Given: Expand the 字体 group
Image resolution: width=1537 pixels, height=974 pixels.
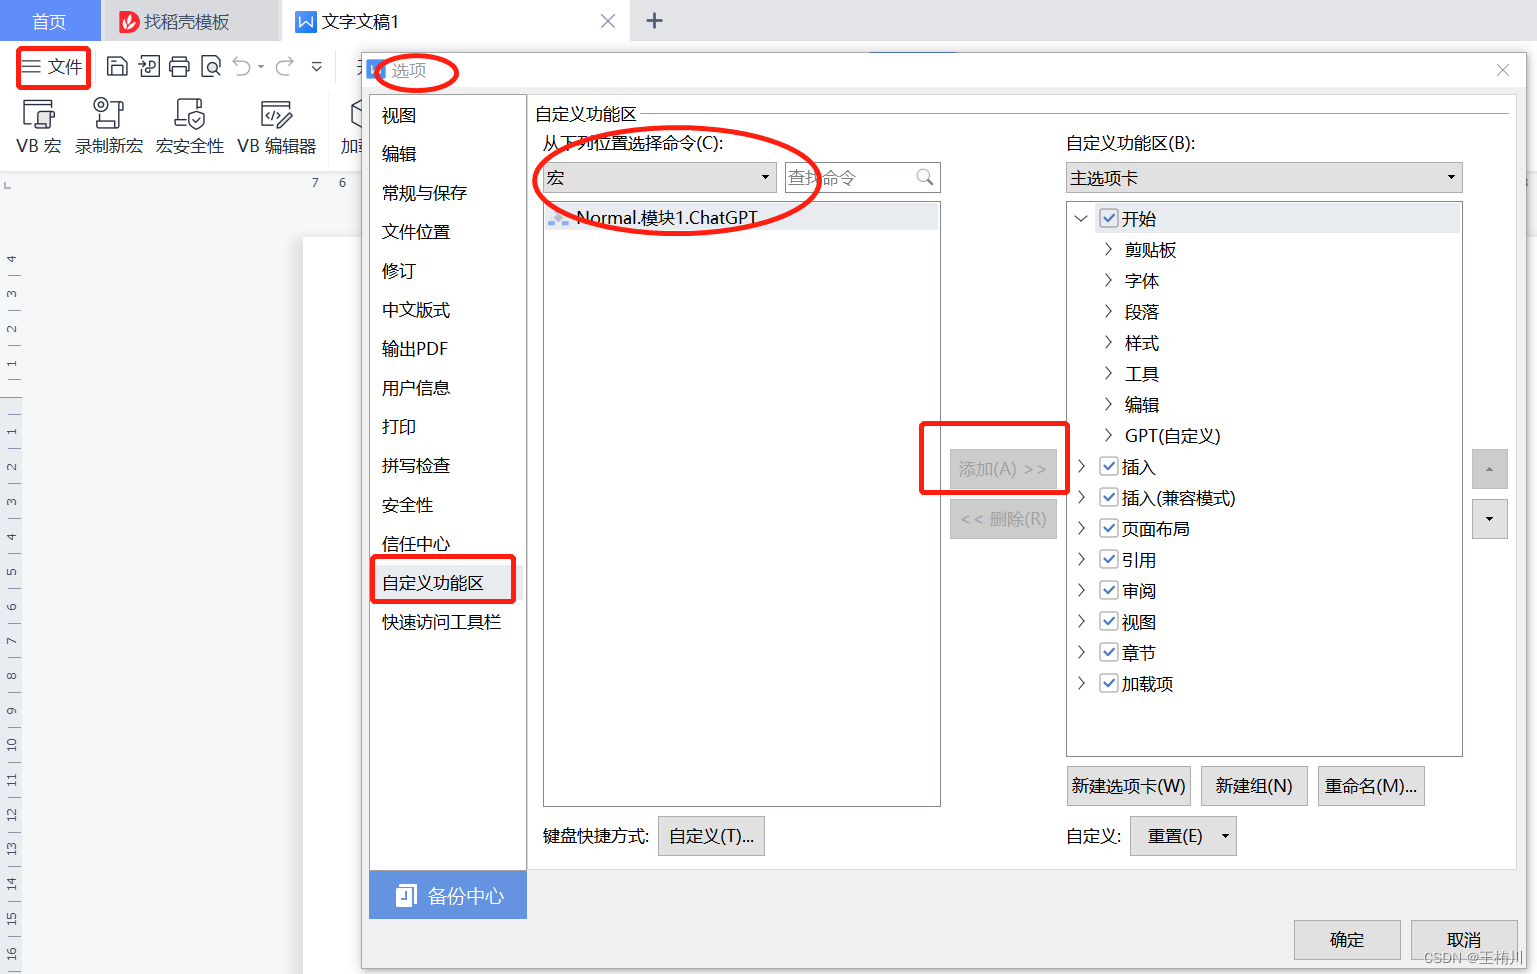Looking at the screenshot, I should pyautogui.click(x=1108, y=280).
